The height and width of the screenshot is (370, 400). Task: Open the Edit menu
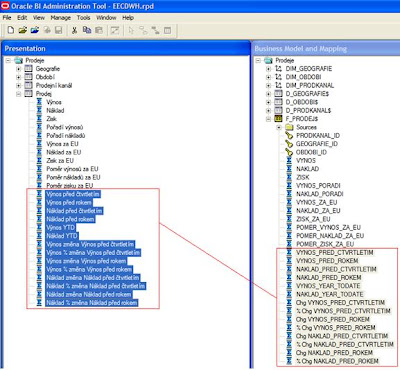pos(22,17)
